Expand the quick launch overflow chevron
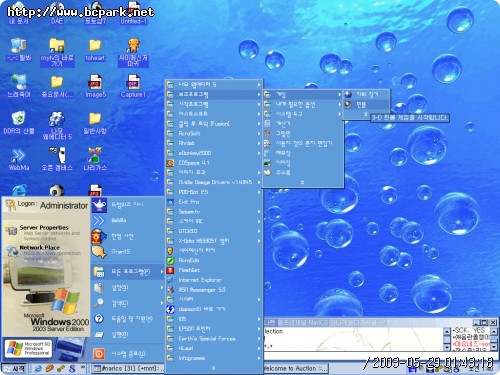Screen dimensions: 500x375 [83, 367]
